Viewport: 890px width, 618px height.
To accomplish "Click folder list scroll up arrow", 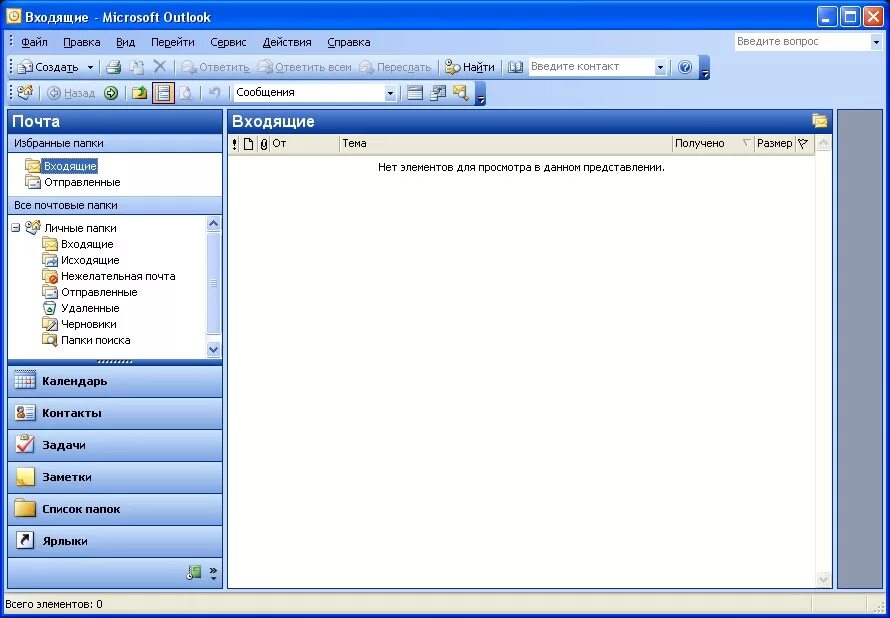I will point(213,224).
